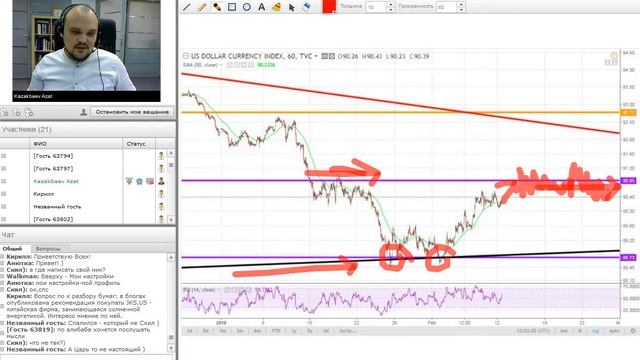This screenshot has width=640, height=360.
Task: Tick the checkbox beside [Гость 63794]
Action: 4,156
